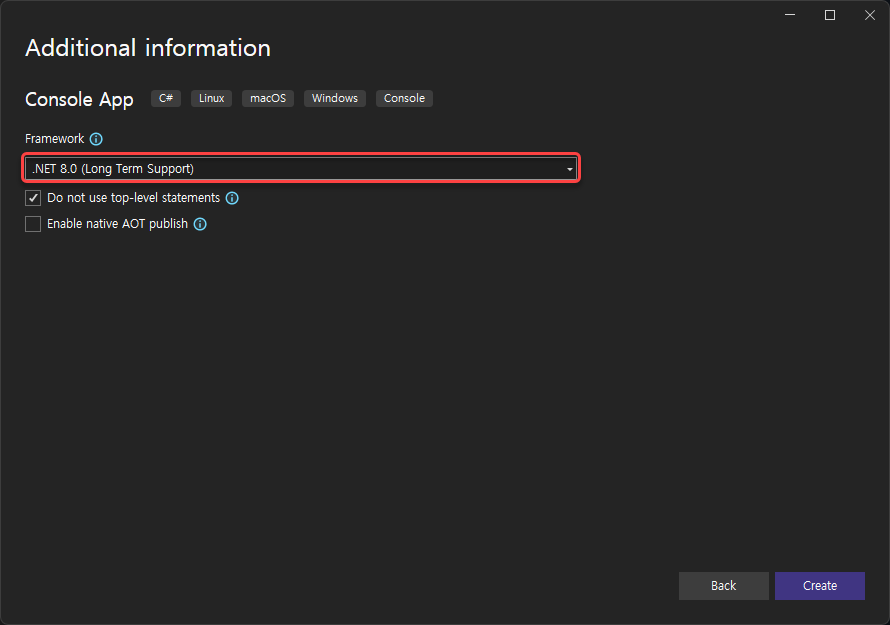The width and height of the screenshot is (890, 625).
Task: Click the info icon beside Framework label
Action: (96, 139)
